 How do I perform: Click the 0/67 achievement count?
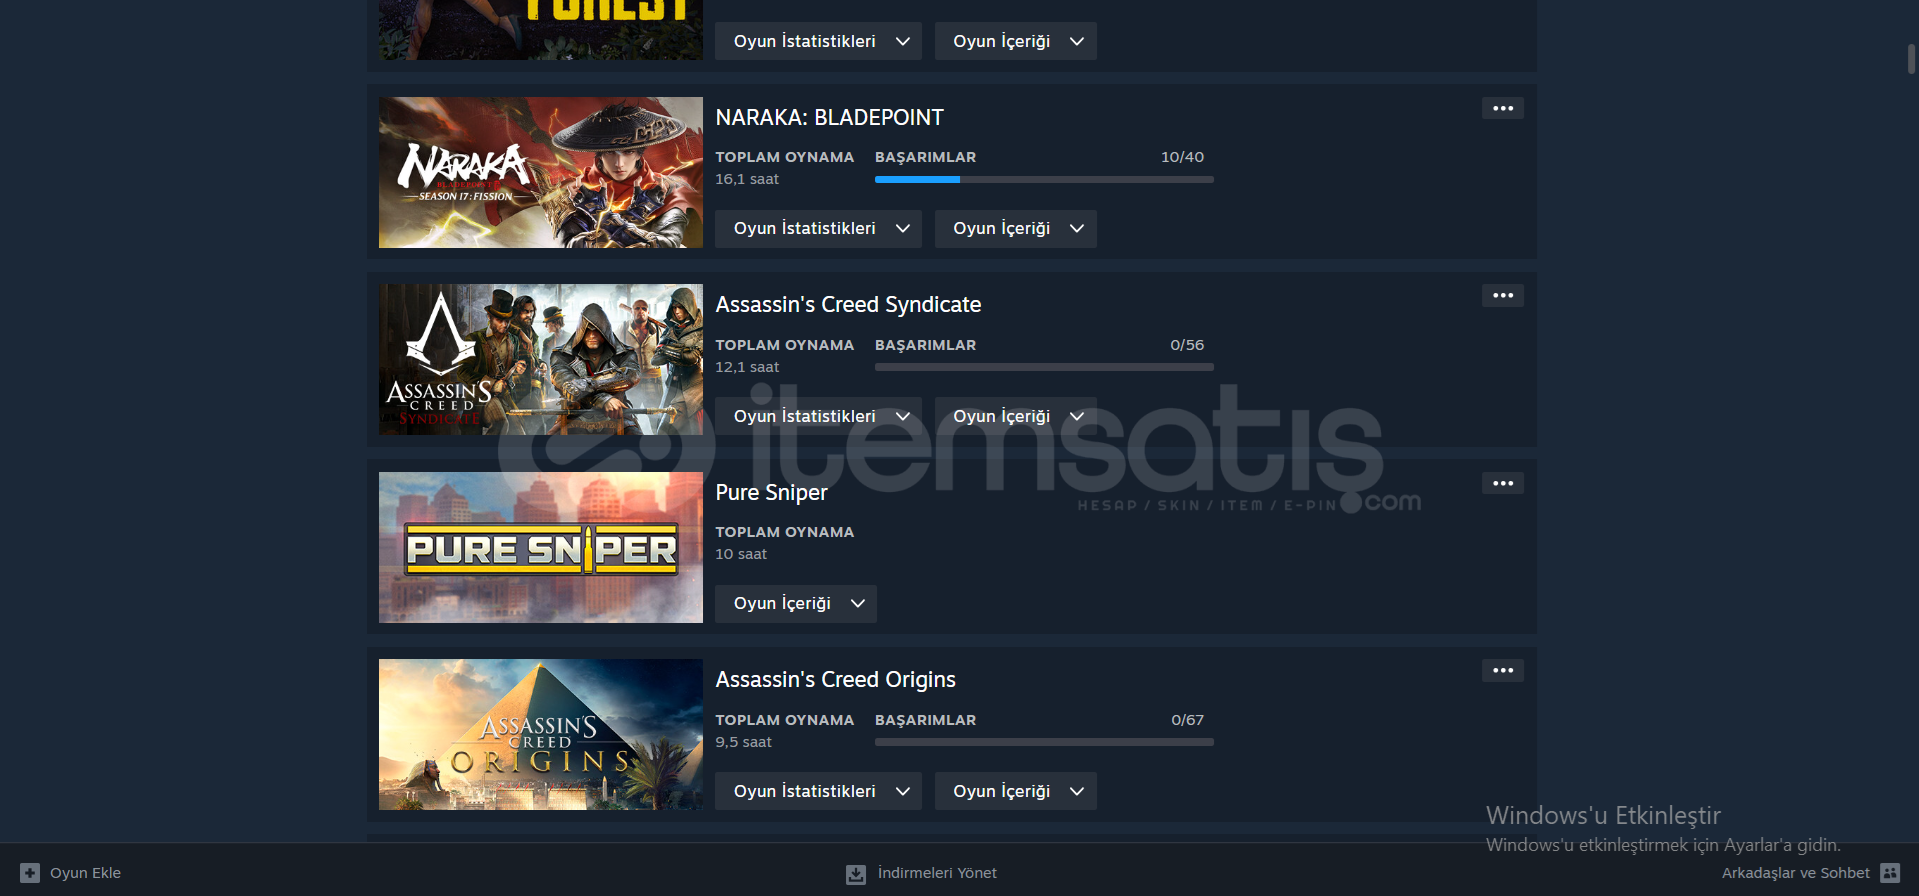(x=1187, y=720)
